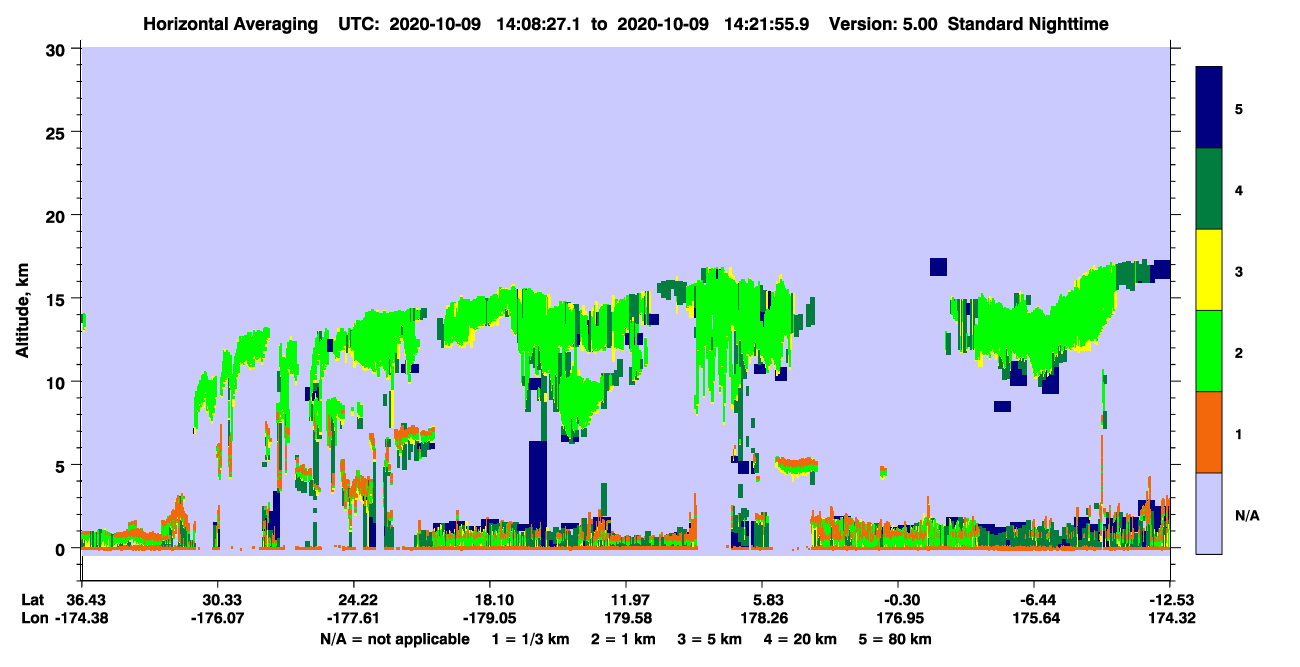
Task: Click the longitude value '-174.38'
Action: 81,619
